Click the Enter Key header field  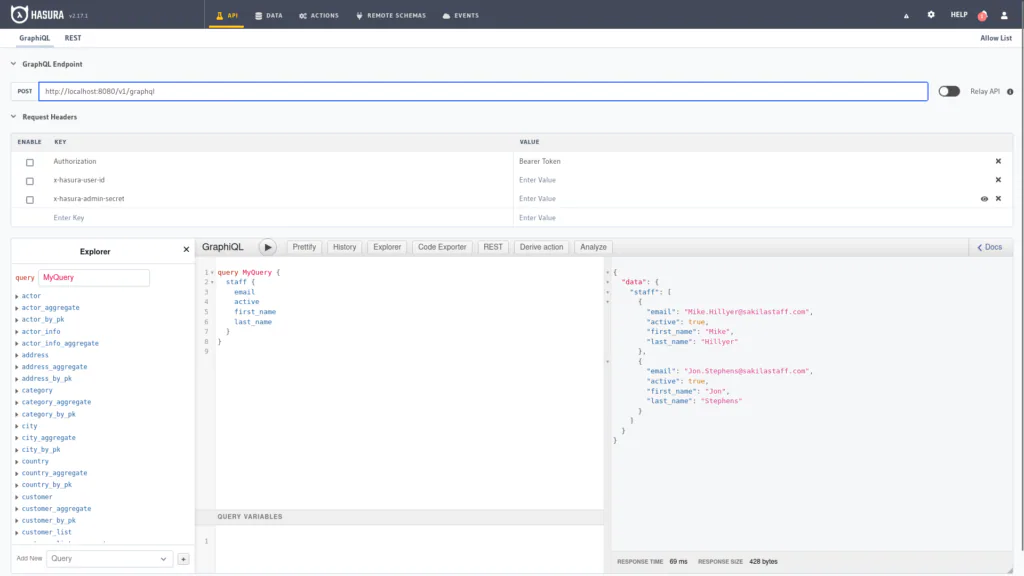[x=281, y=218]
